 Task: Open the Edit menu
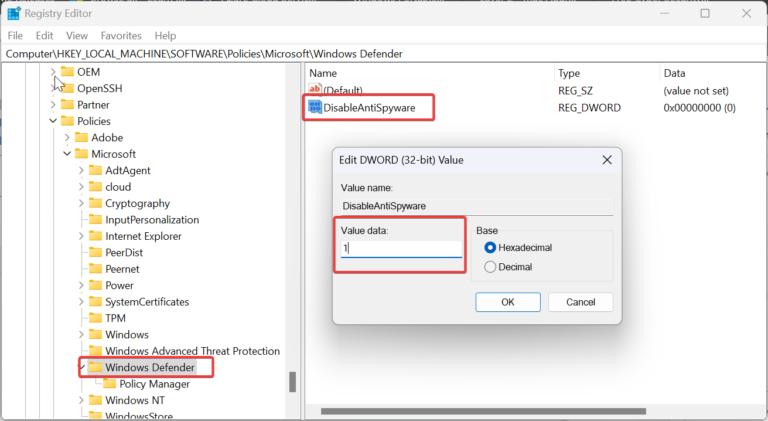tap(44, 36)
